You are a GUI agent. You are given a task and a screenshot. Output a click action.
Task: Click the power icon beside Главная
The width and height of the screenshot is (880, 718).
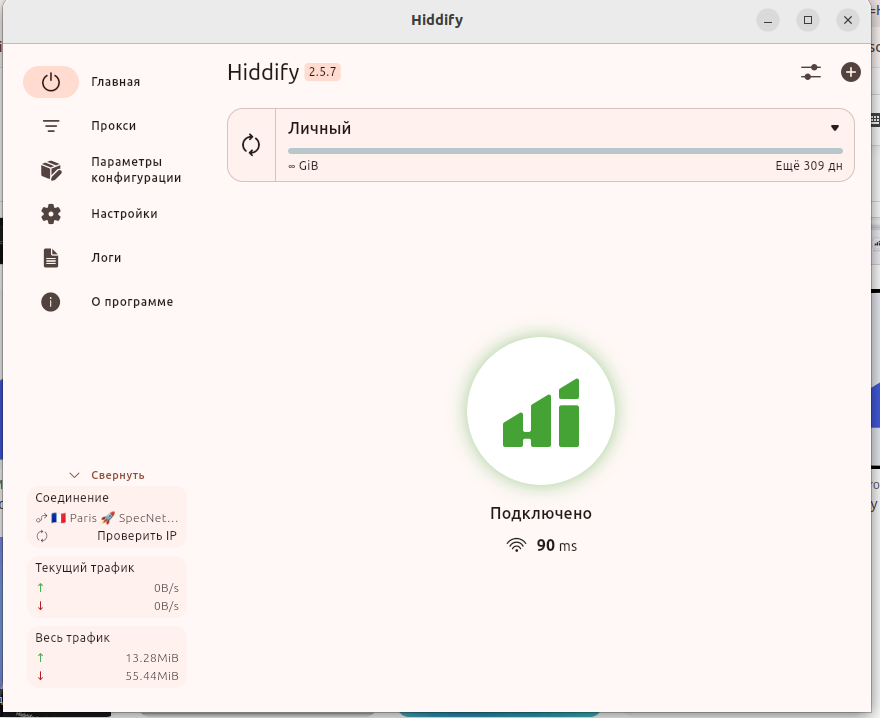click(x=51, y=82)
